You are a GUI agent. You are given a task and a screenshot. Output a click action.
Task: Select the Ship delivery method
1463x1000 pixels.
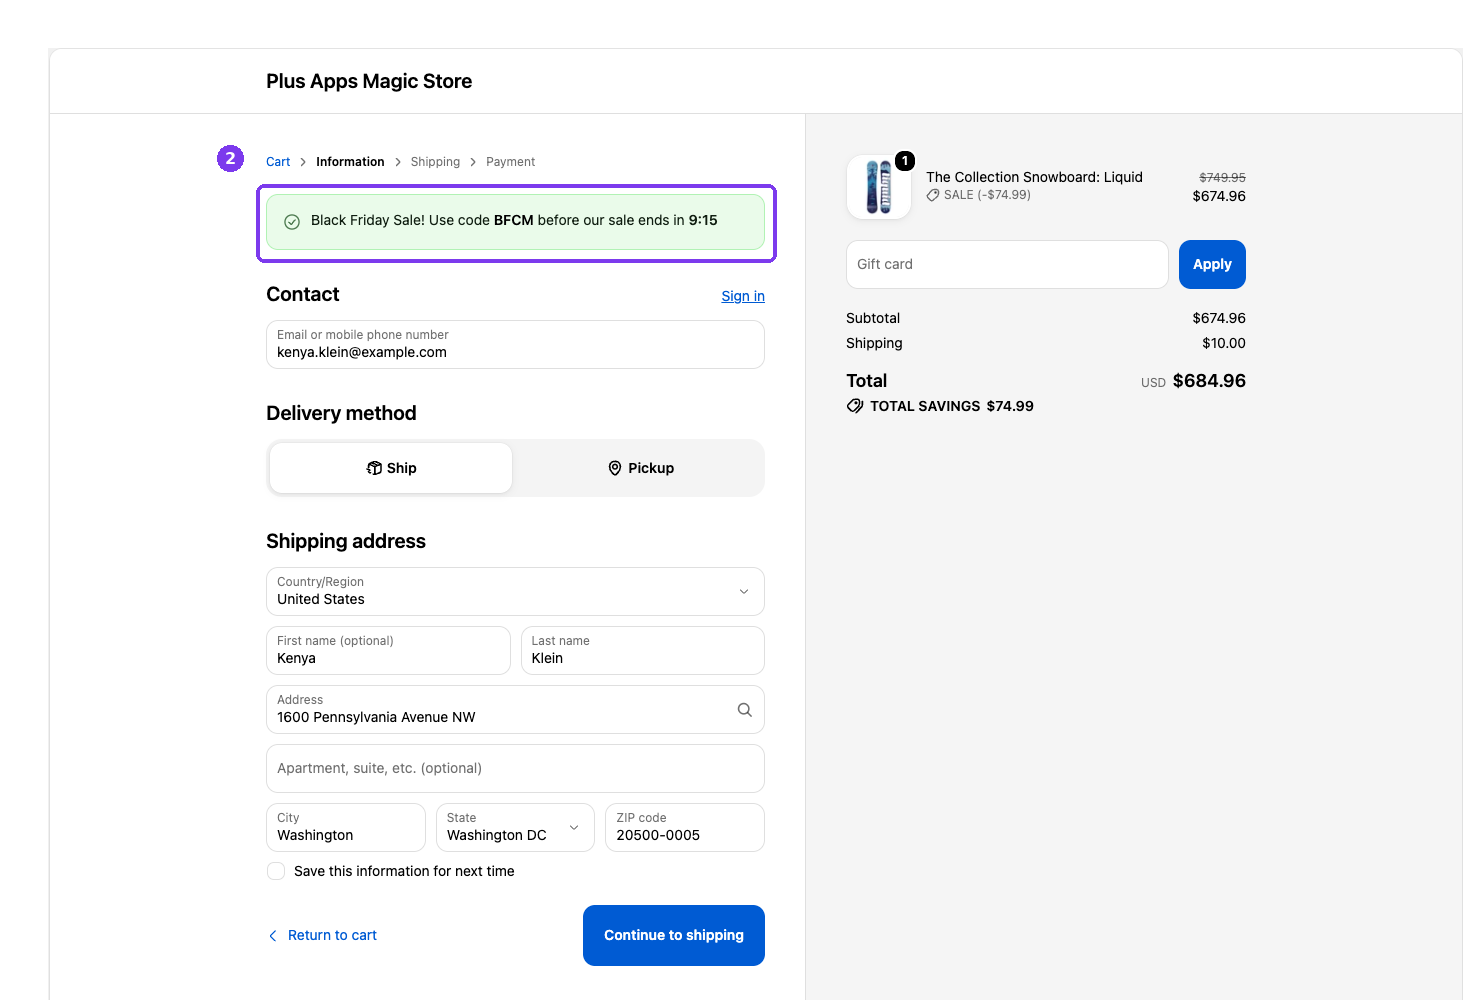click(391, 468)
